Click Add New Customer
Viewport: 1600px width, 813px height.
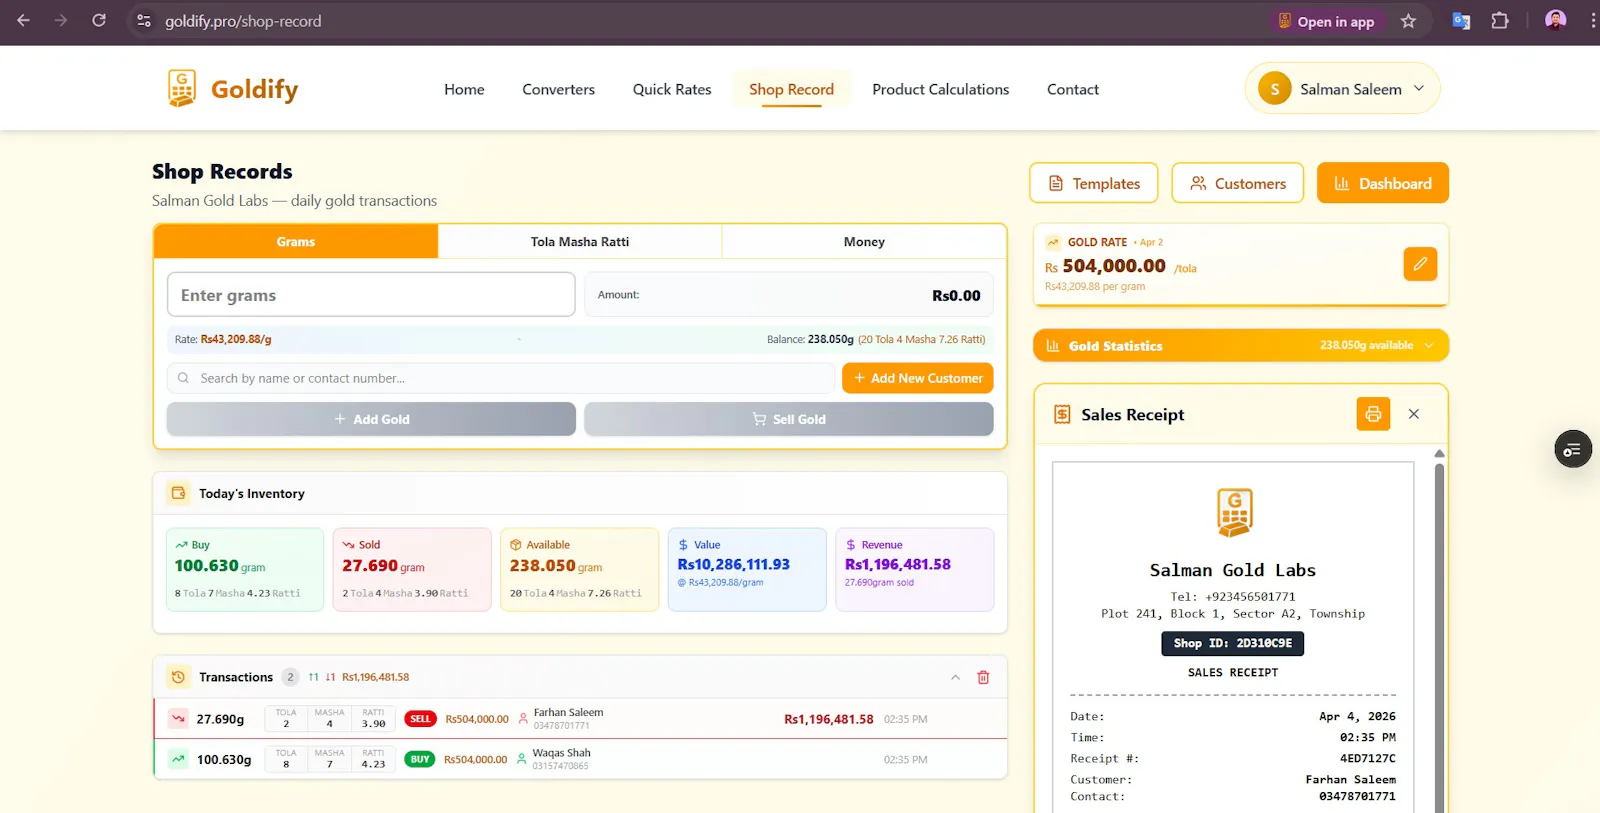[x=918, y=378]
